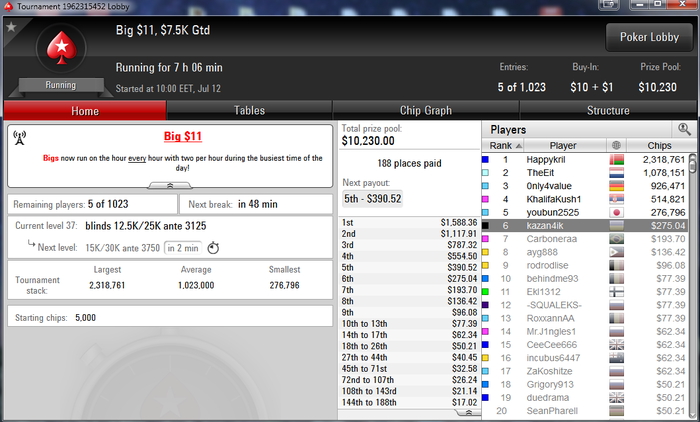
Task: Click the blue color tag beside Happykril
Action: pos(485,159)
